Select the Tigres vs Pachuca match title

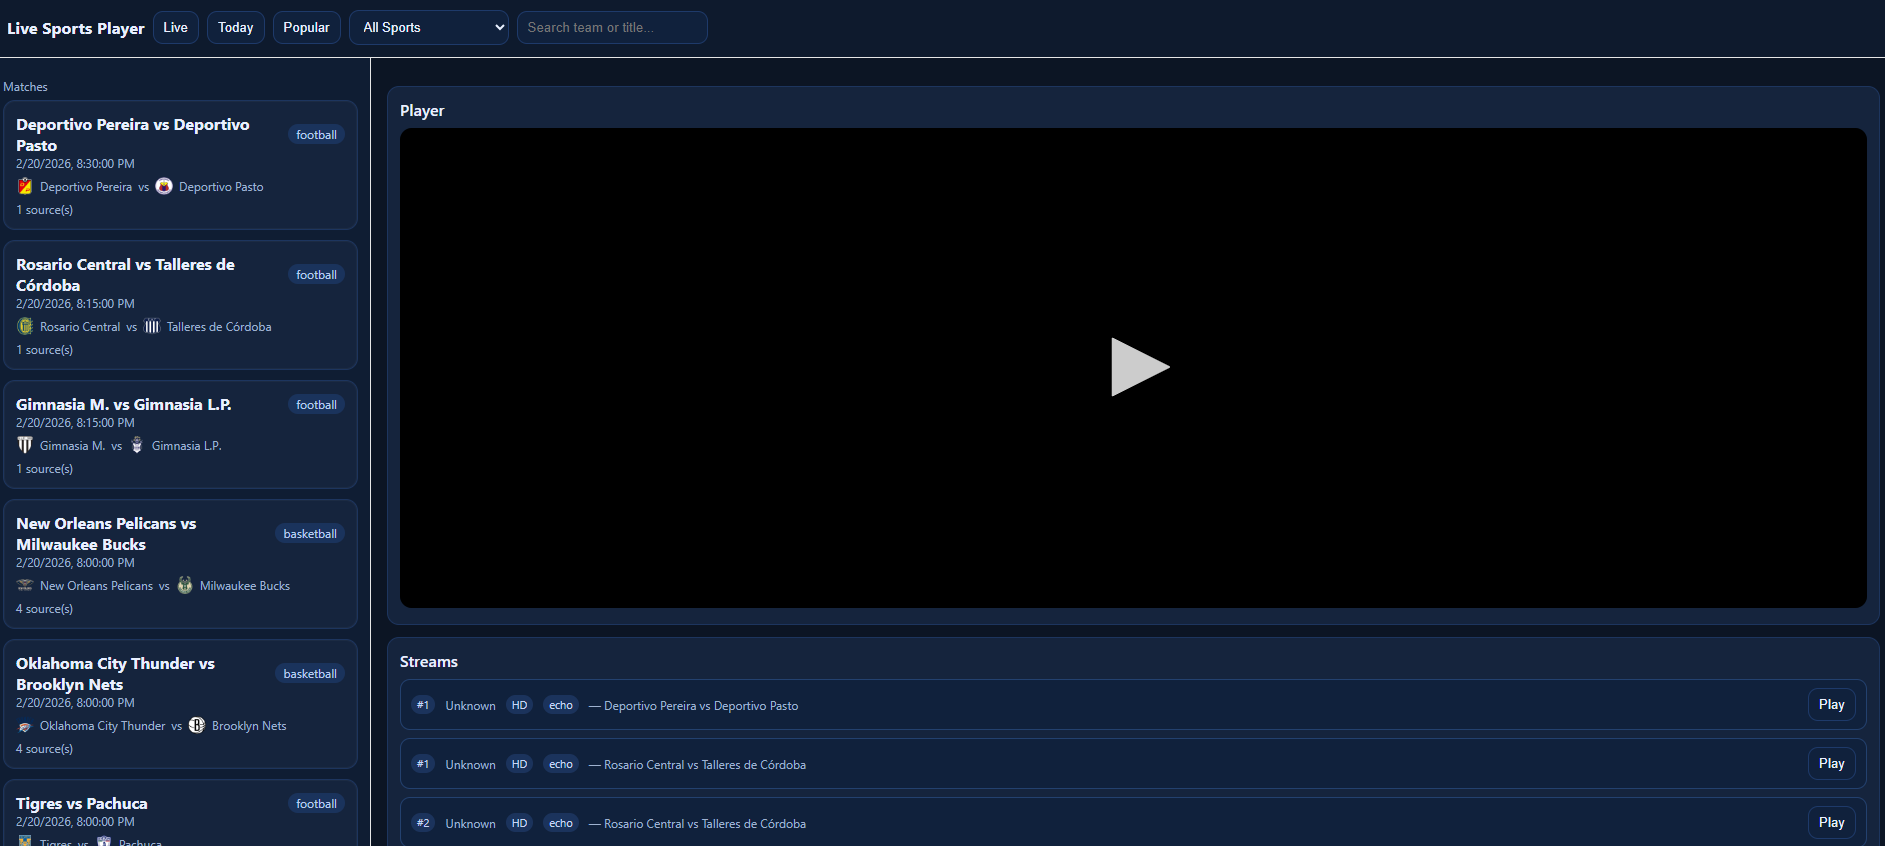[x=82, y=803]
